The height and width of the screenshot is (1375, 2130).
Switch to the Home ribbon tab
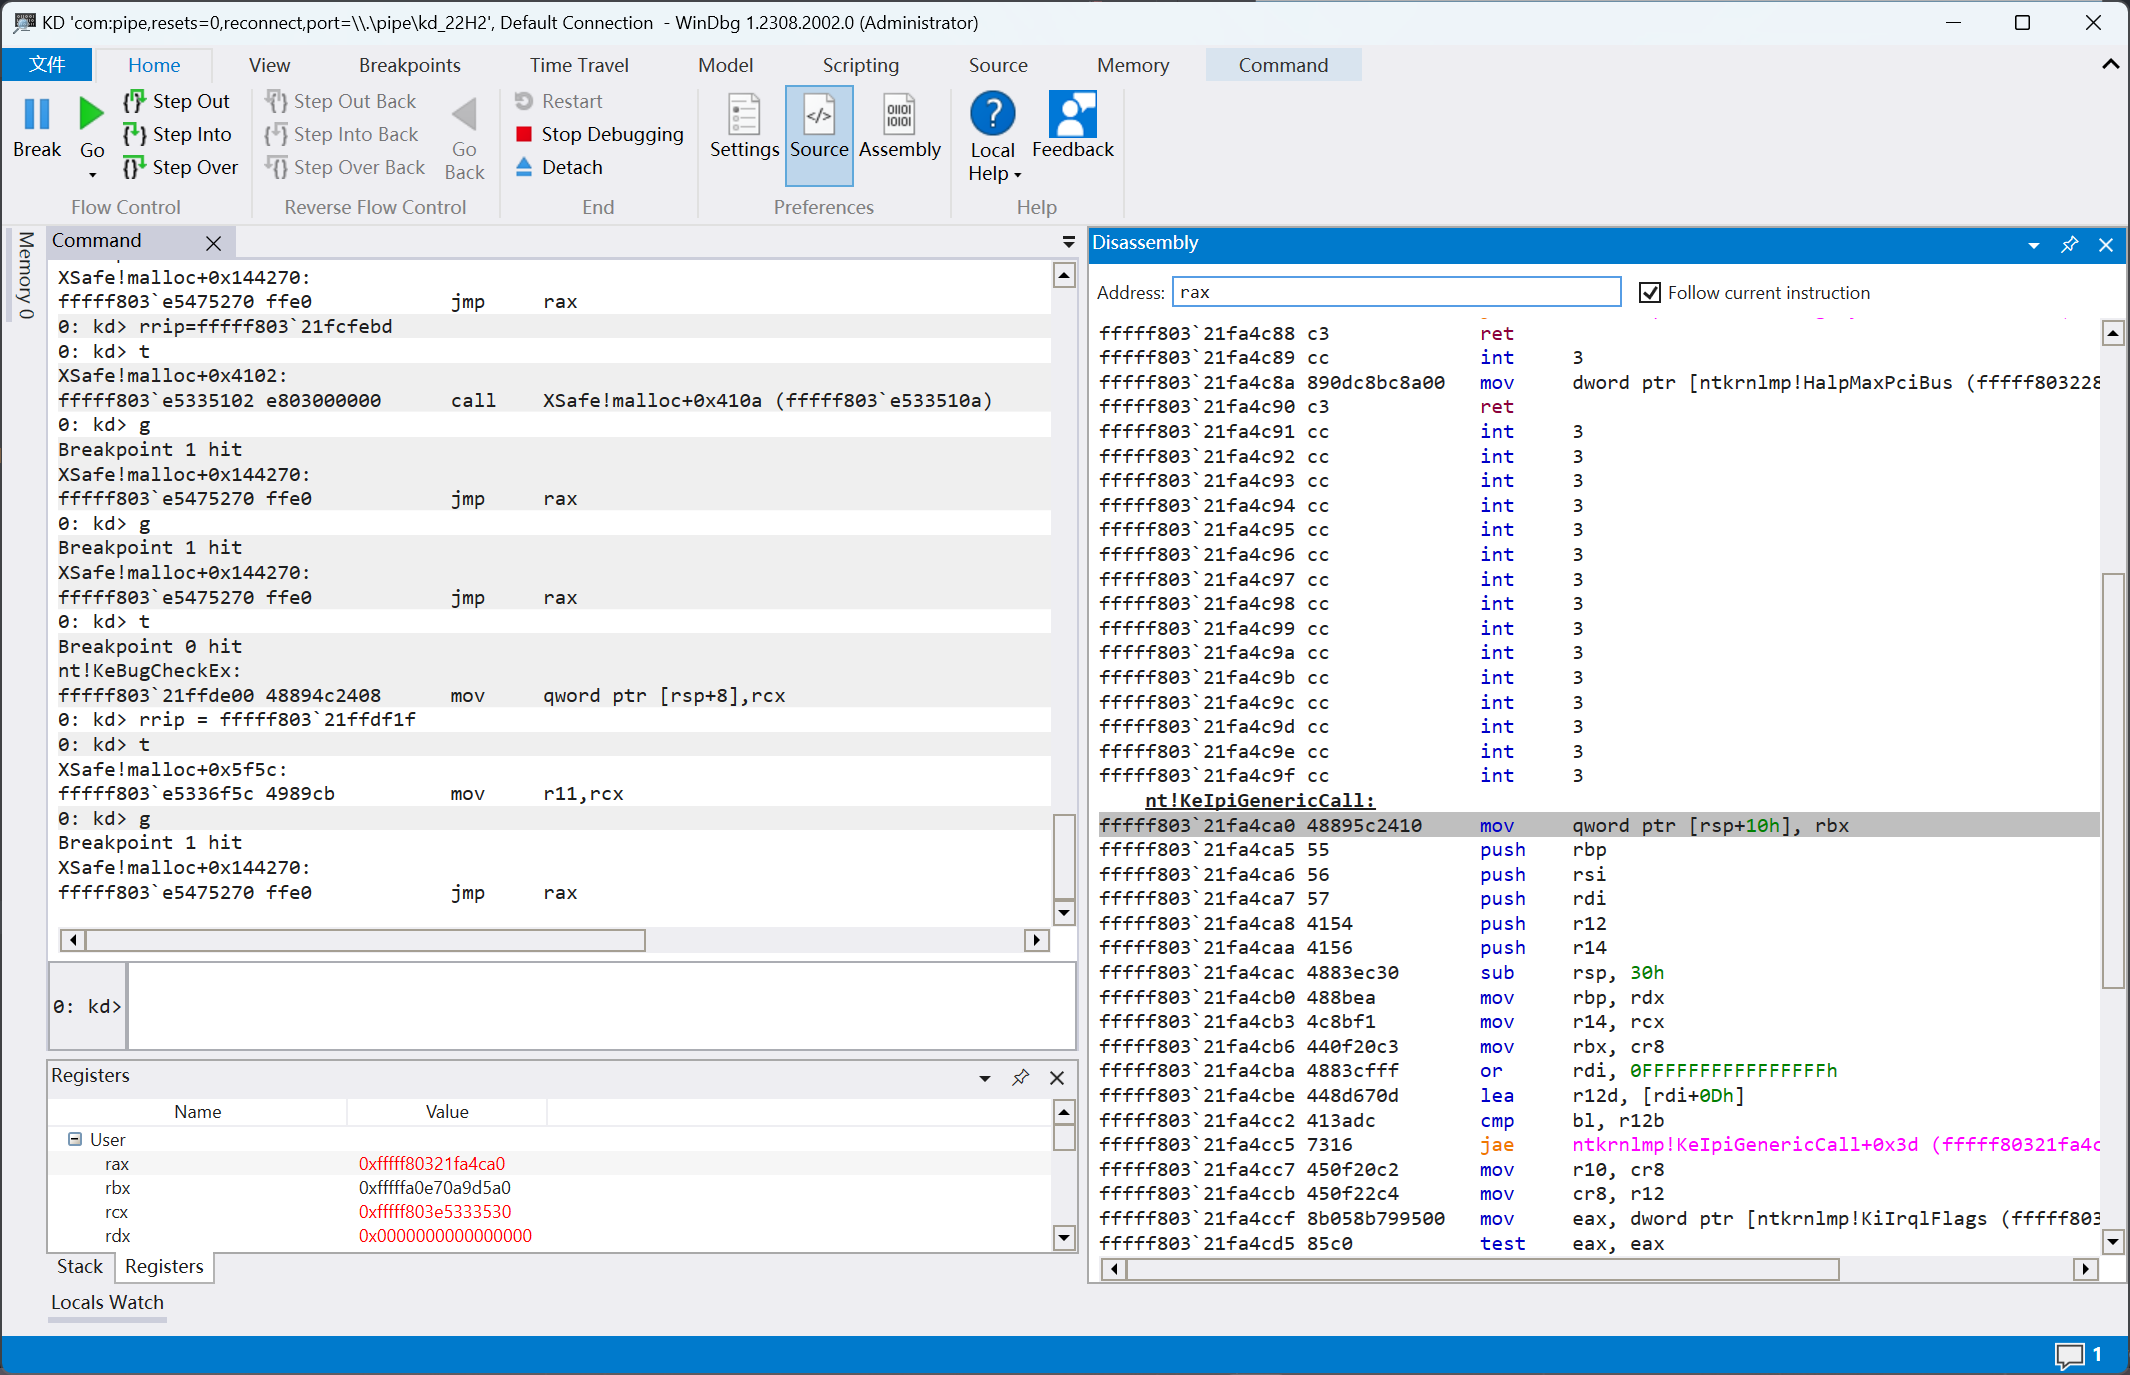tap(154, 65)
